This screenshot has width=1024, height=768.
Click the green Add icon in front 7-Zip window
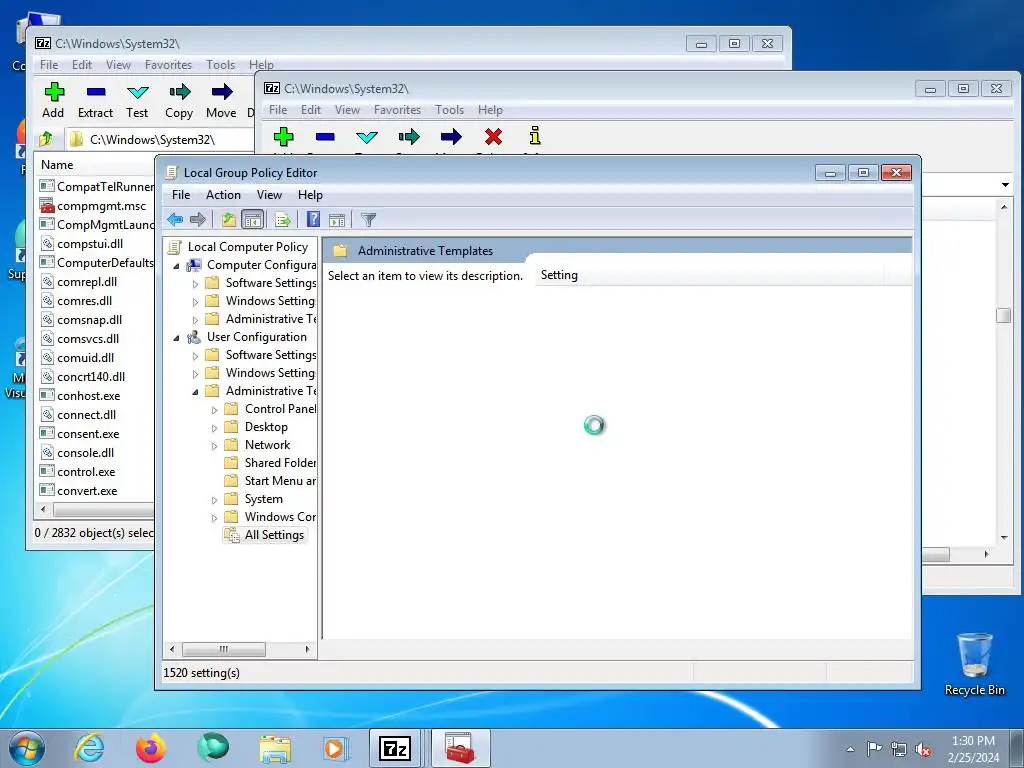[x=283, y=137]
